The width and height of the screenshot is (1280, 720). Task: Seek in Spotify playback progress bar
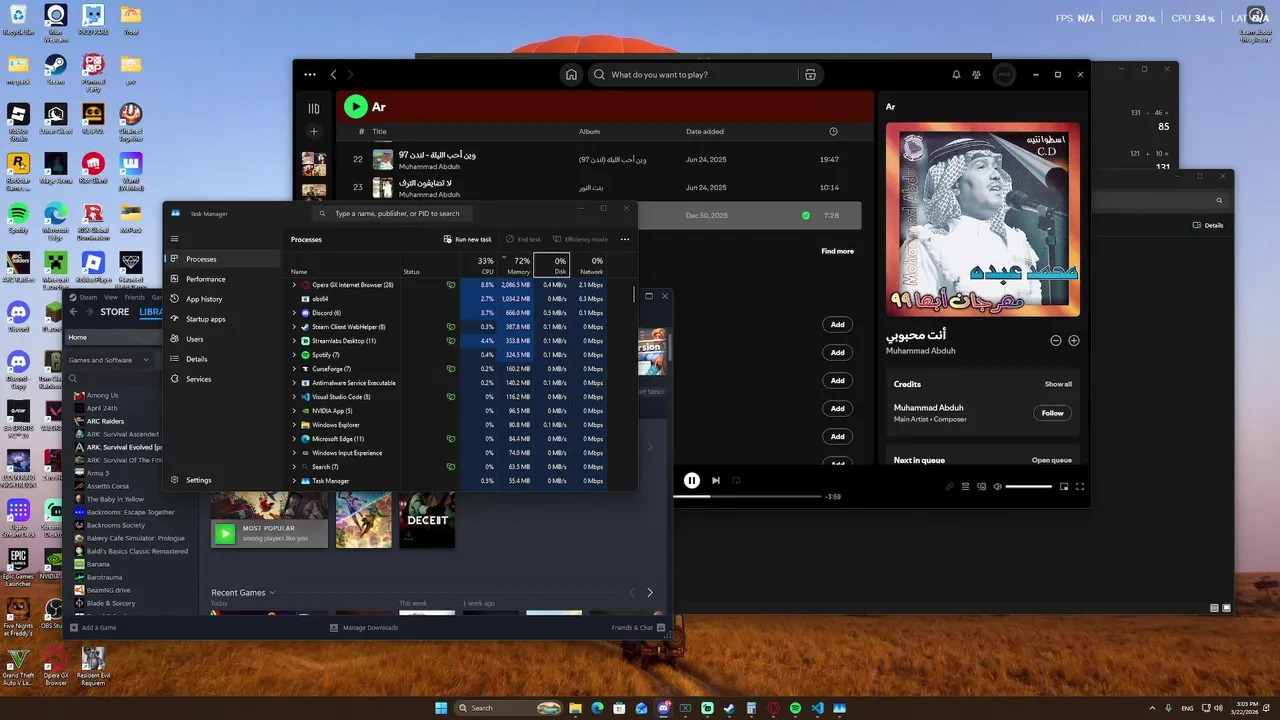pyautogui.click(x=748, y=496)
